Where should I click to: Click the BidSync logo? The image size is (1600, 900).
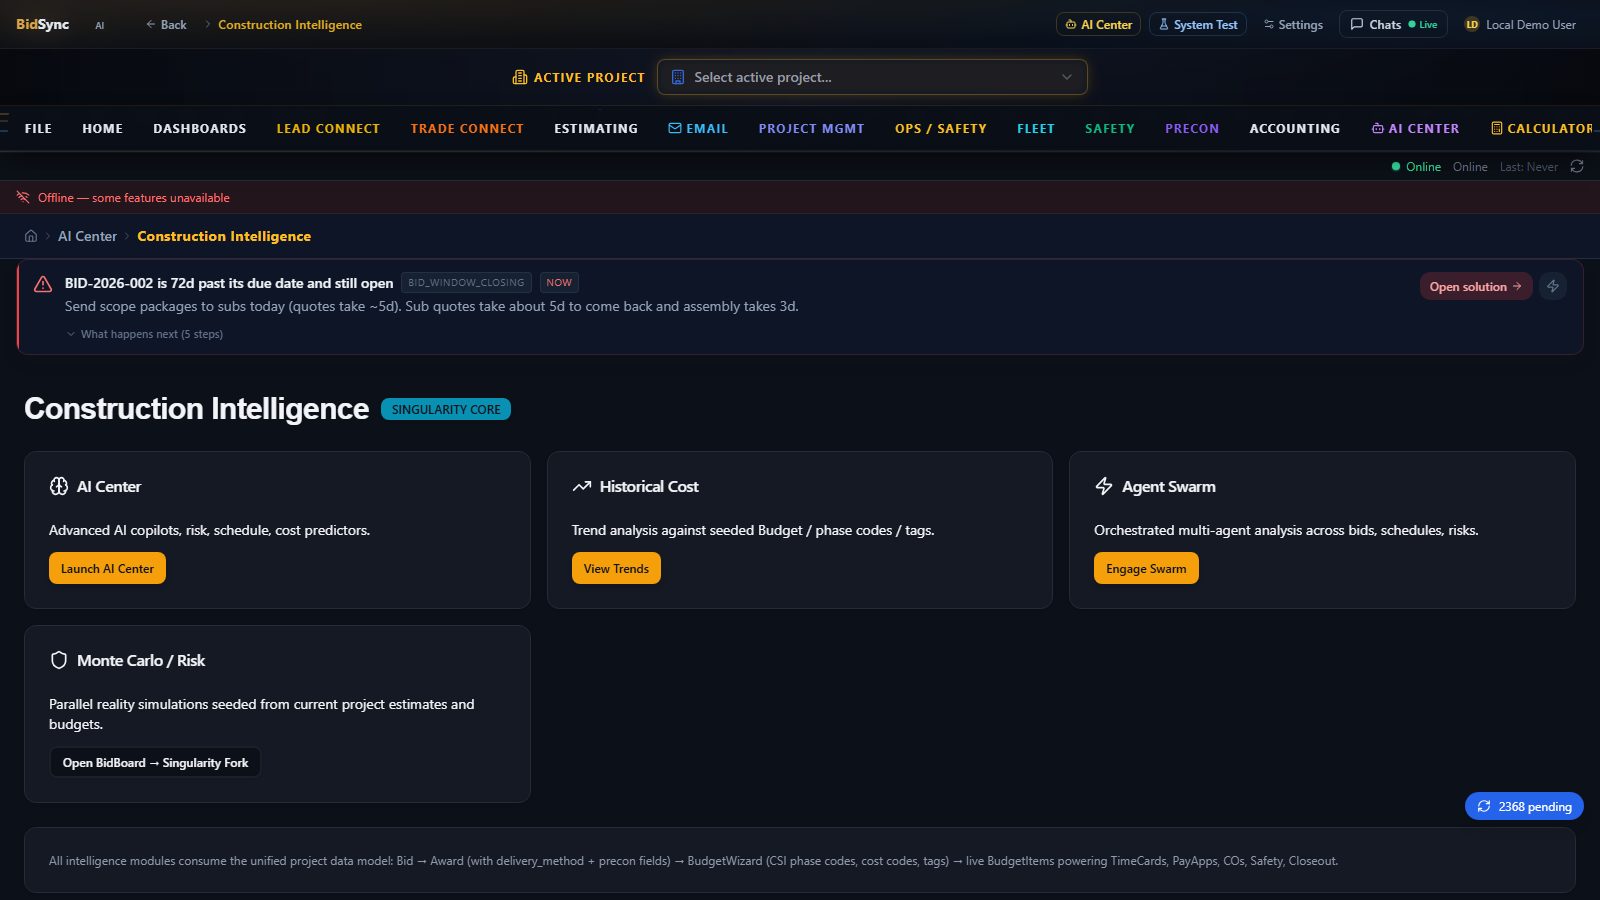pos(43,24)
